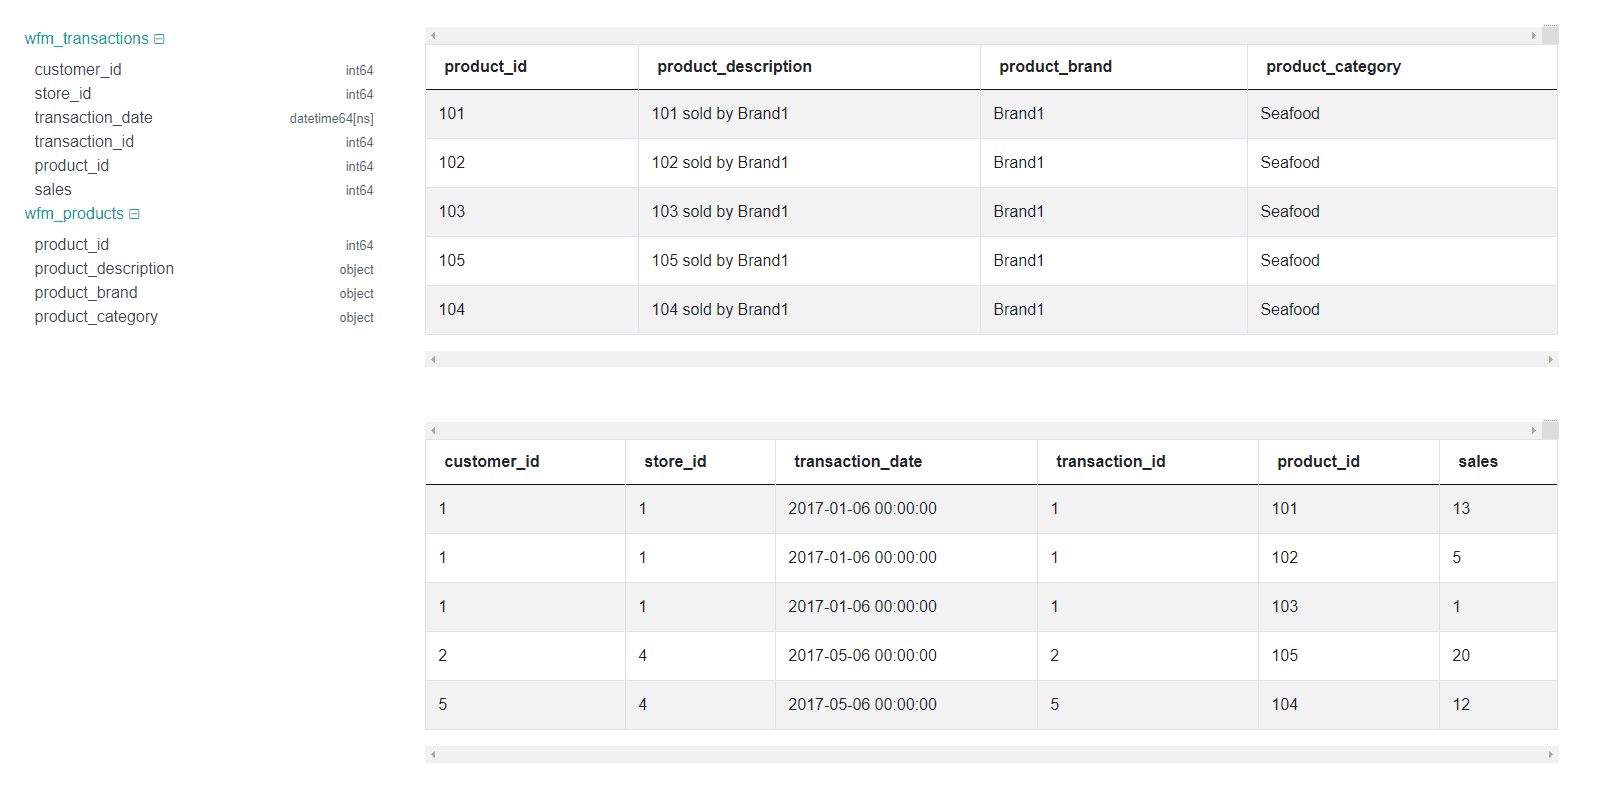Click right arrow of transactions table top scrollbar
Image resolution: width=1602 pixels, height=801 pixels.
pos(1533,431)
